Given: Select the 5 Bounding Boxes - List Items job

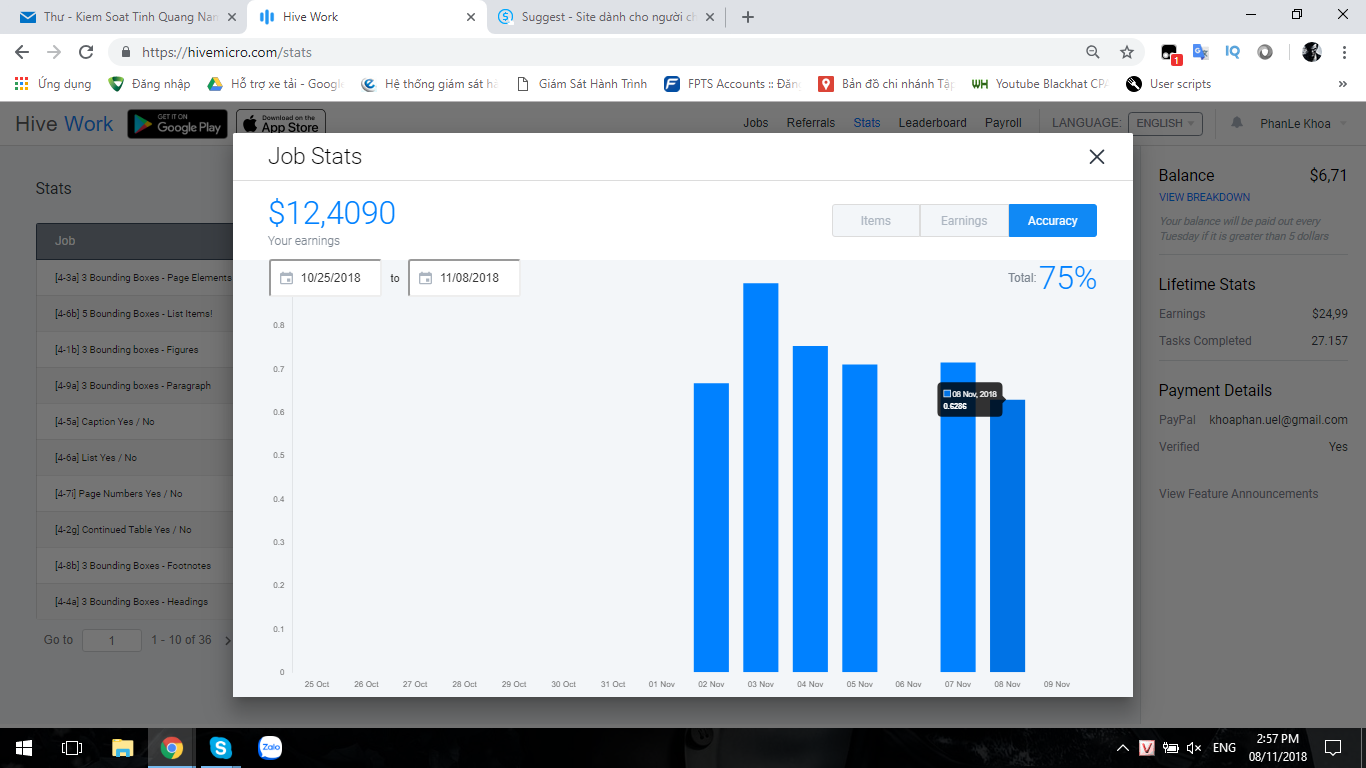Looking at the screenshot, I should point(134,314).
